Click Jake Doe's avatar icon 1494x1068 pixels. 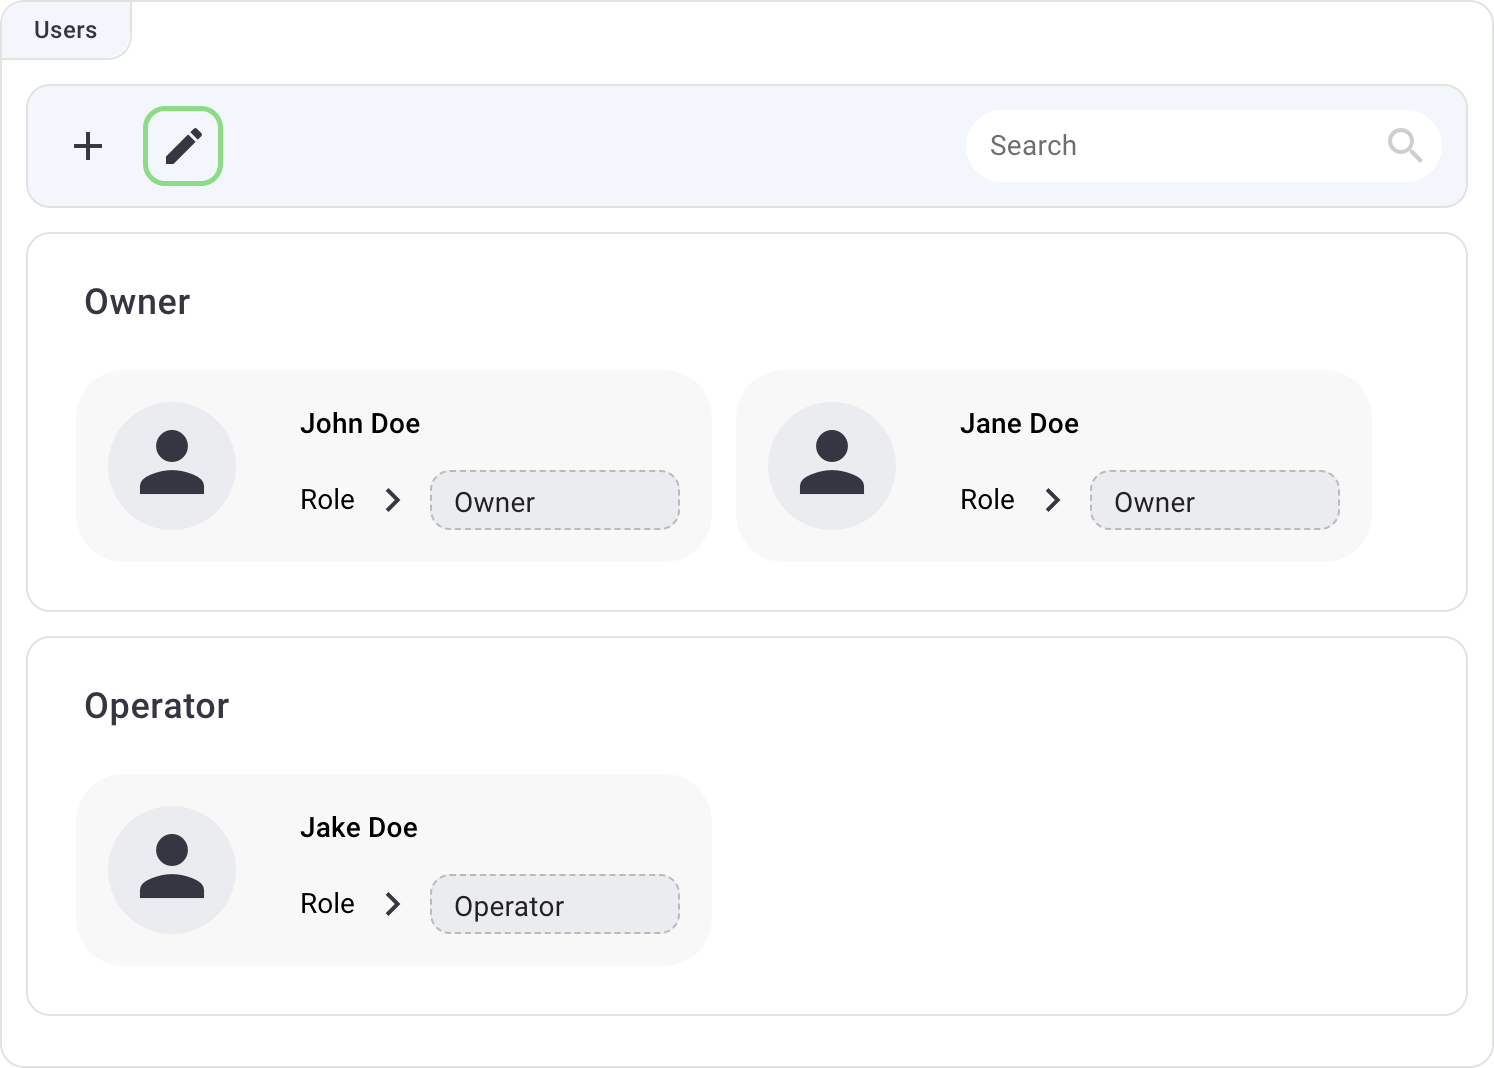tap(172, 870)
